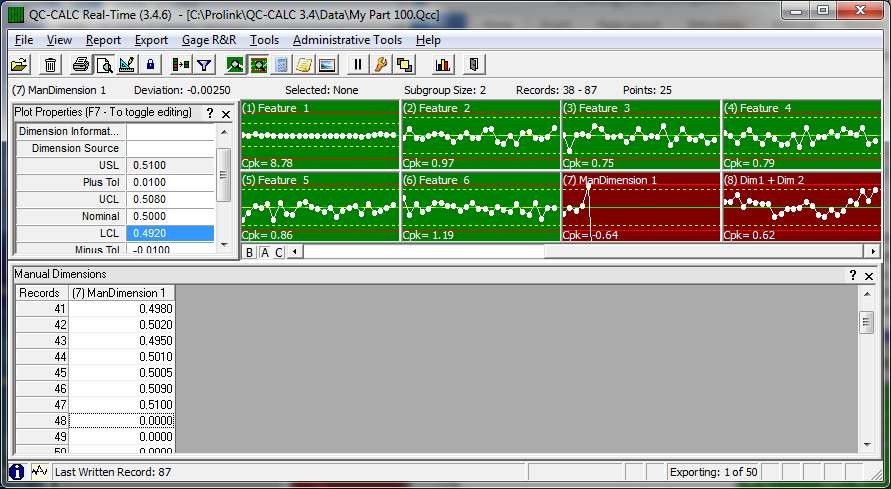
Task: Select the (3) Feature 3 plot
Action: click(x=642, y=135)
